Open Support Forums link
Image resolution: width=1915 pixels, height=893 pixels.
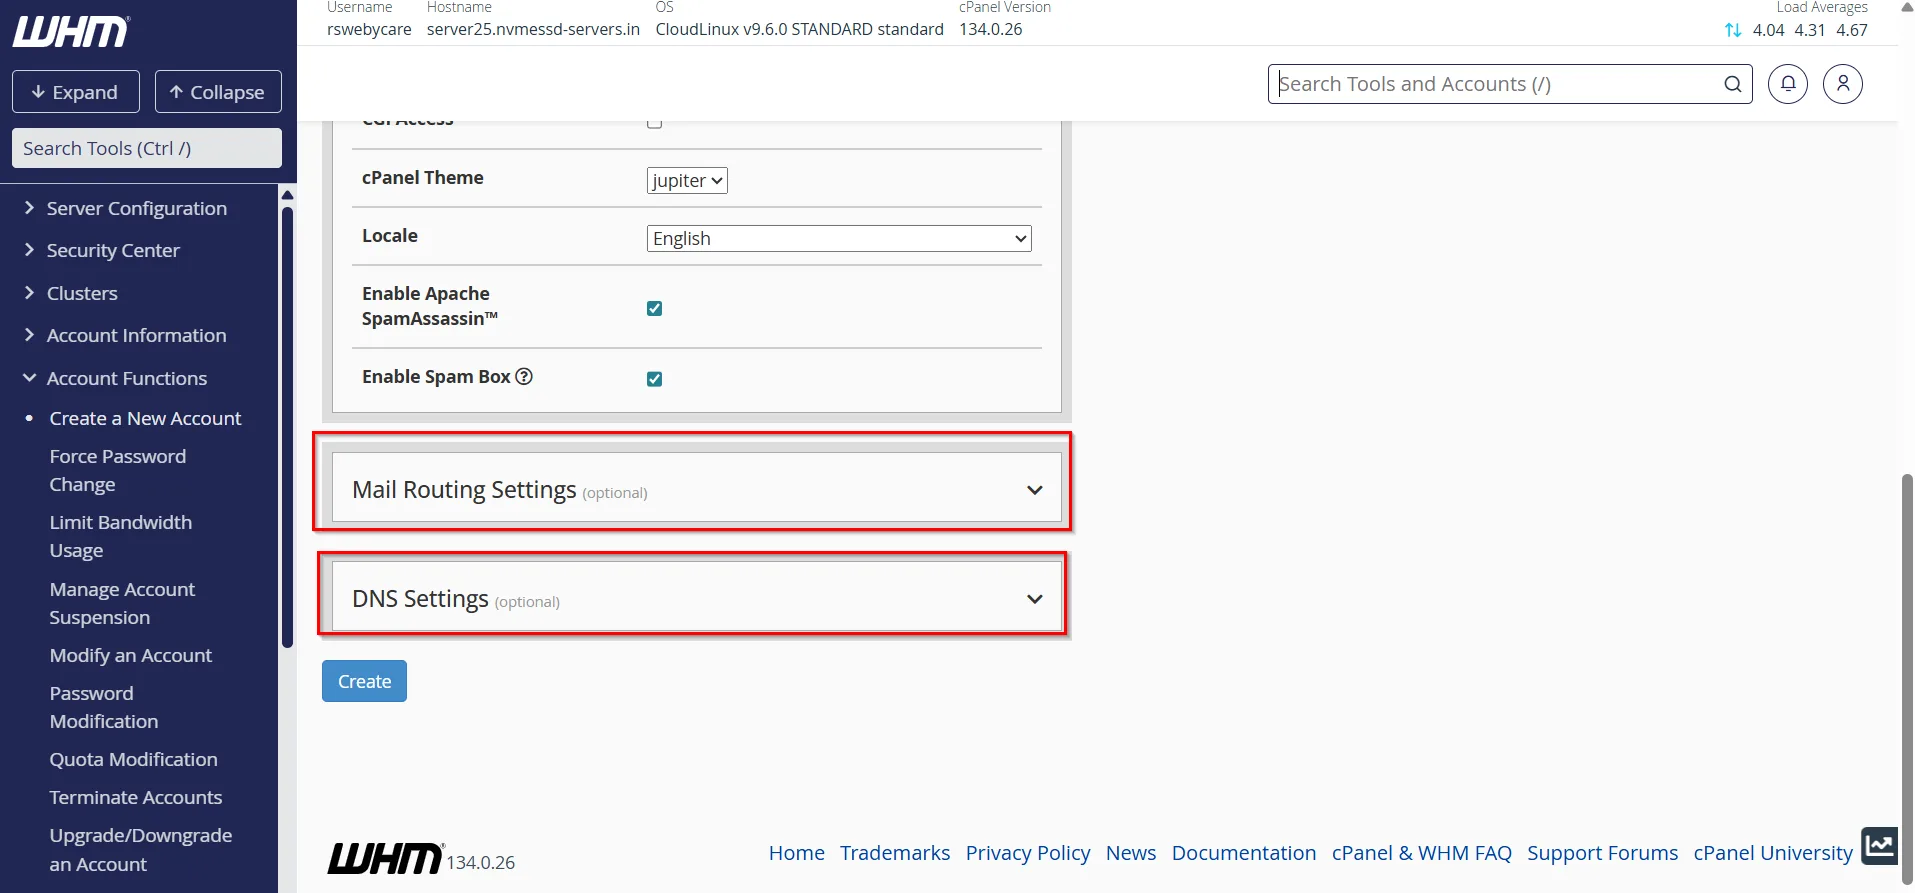1602,853
